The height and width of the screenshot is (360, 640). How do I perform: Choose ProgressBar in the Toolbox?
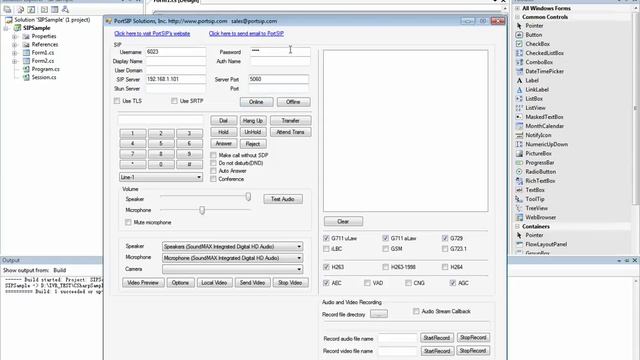click(x=540, y=162)
